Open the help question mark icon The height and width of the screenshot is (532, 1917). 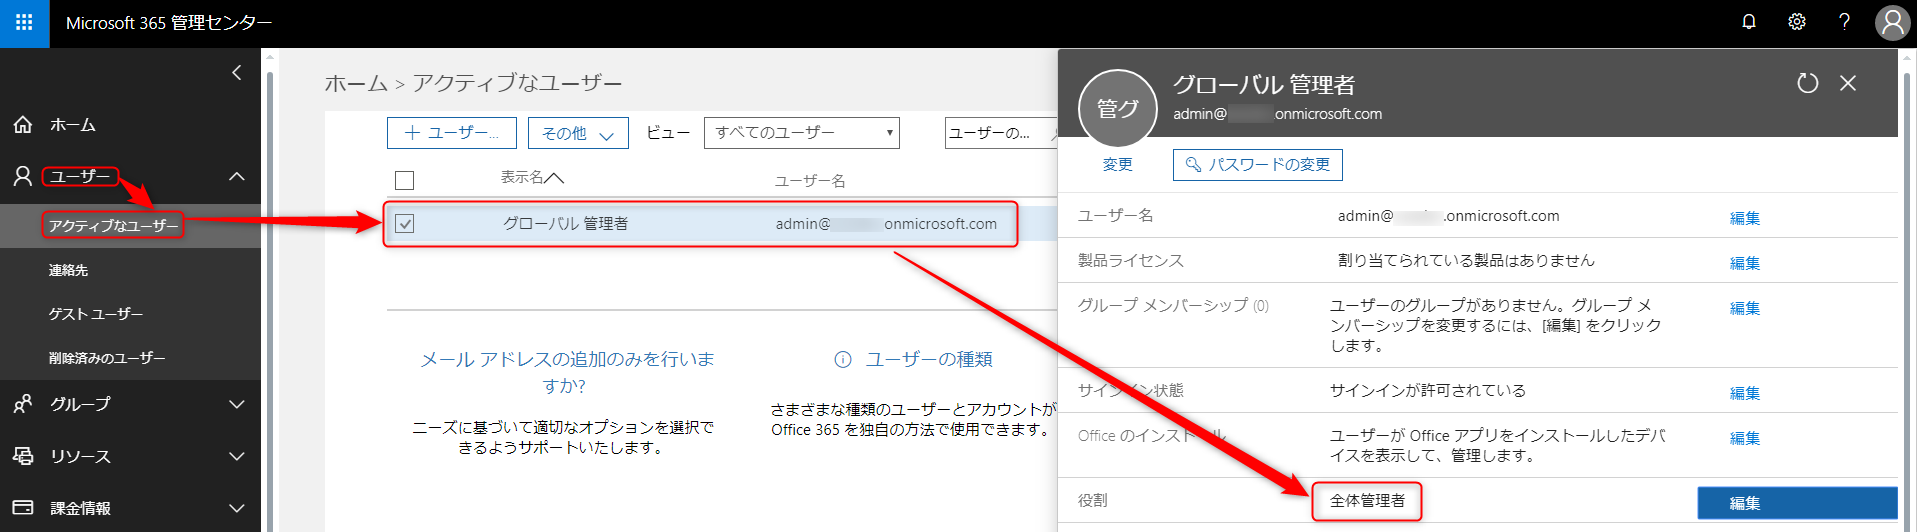1844,22
